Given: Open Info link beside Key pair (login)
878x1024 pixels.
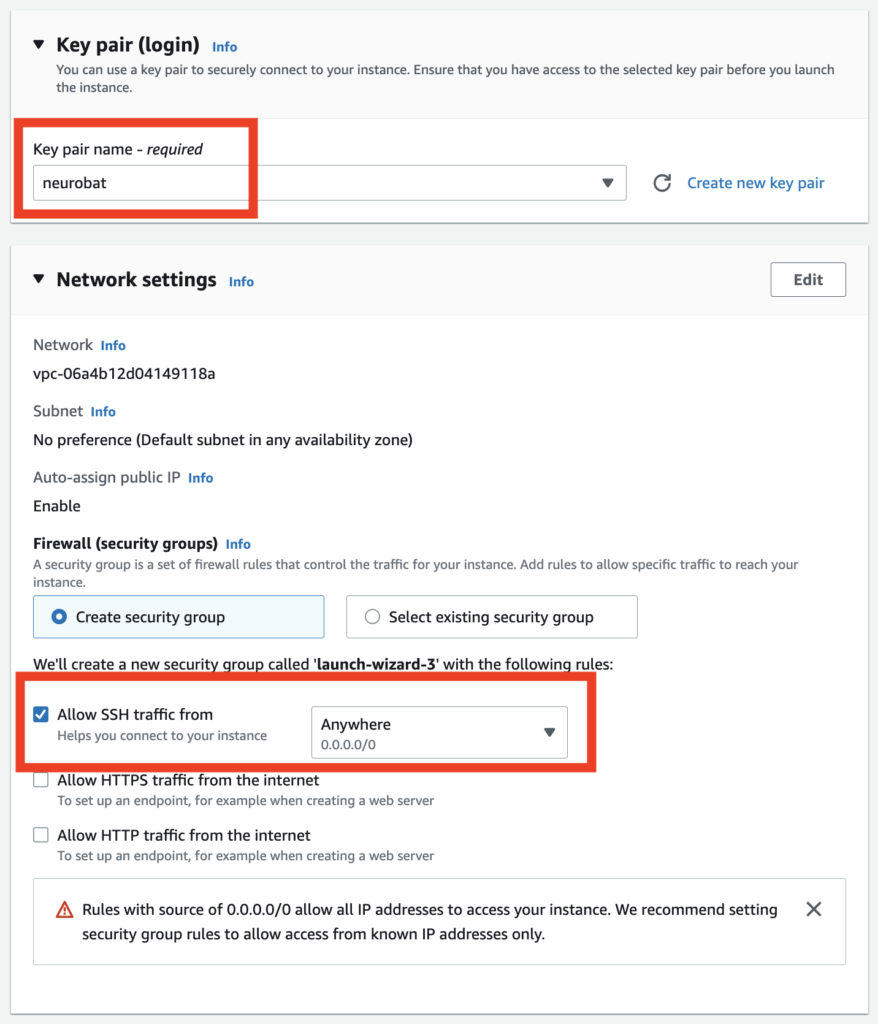Looking at the screenshot, I should click(225, 47).
